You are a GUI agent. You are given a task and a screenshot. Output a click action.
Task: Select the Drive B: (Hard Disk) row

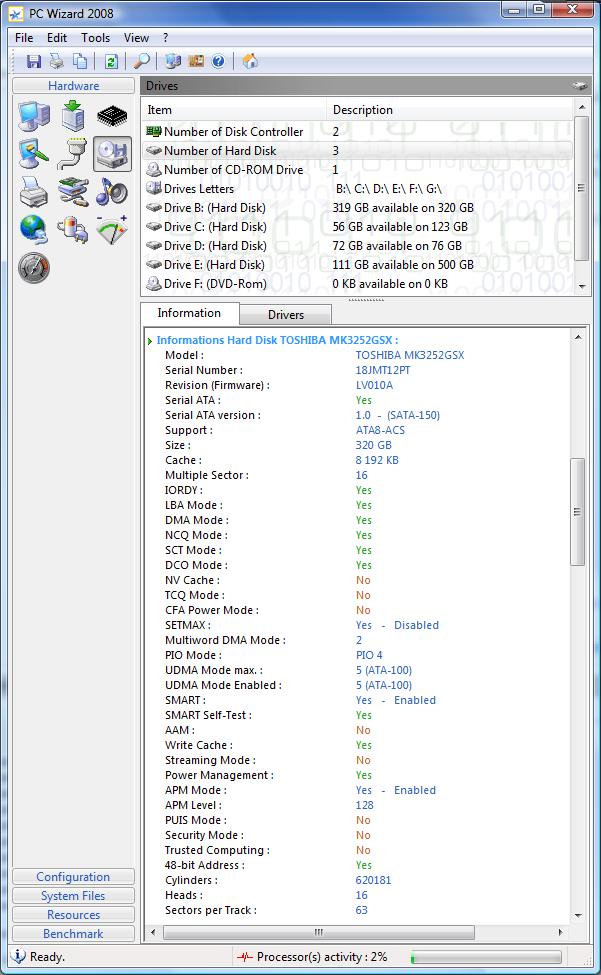click(357, 208)
